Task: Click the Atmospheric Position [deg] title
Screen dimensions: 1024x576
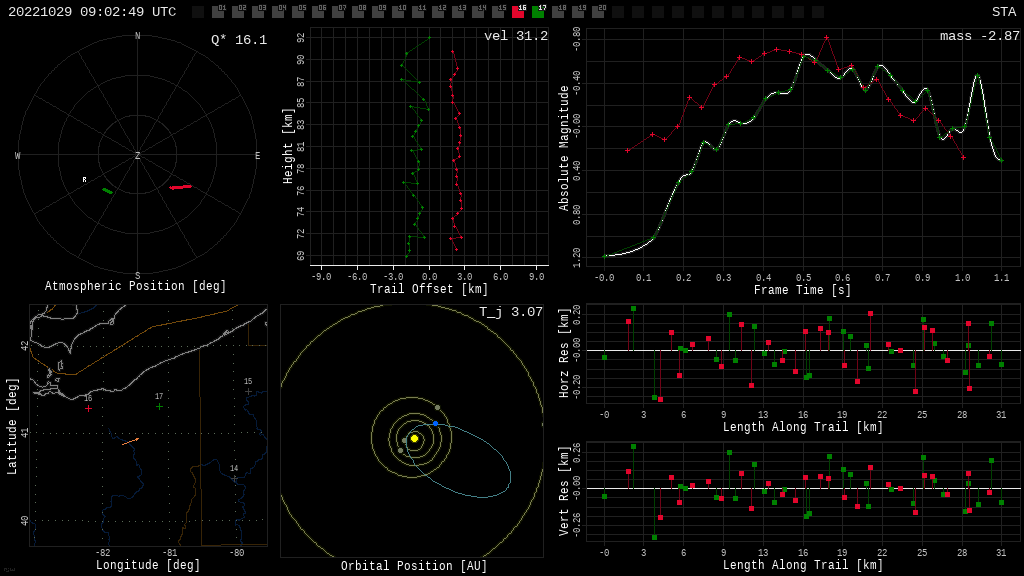Action: point(135,286)
